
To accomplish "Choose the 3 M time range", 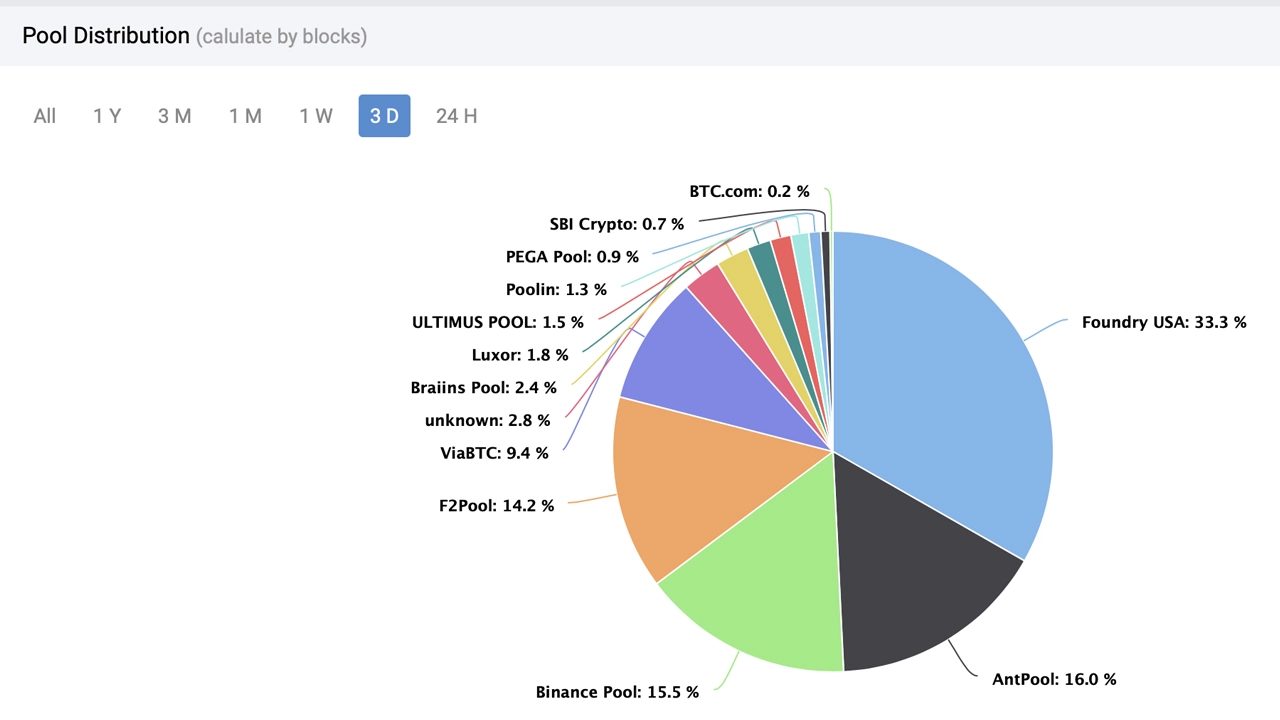I will click(174, 116).
